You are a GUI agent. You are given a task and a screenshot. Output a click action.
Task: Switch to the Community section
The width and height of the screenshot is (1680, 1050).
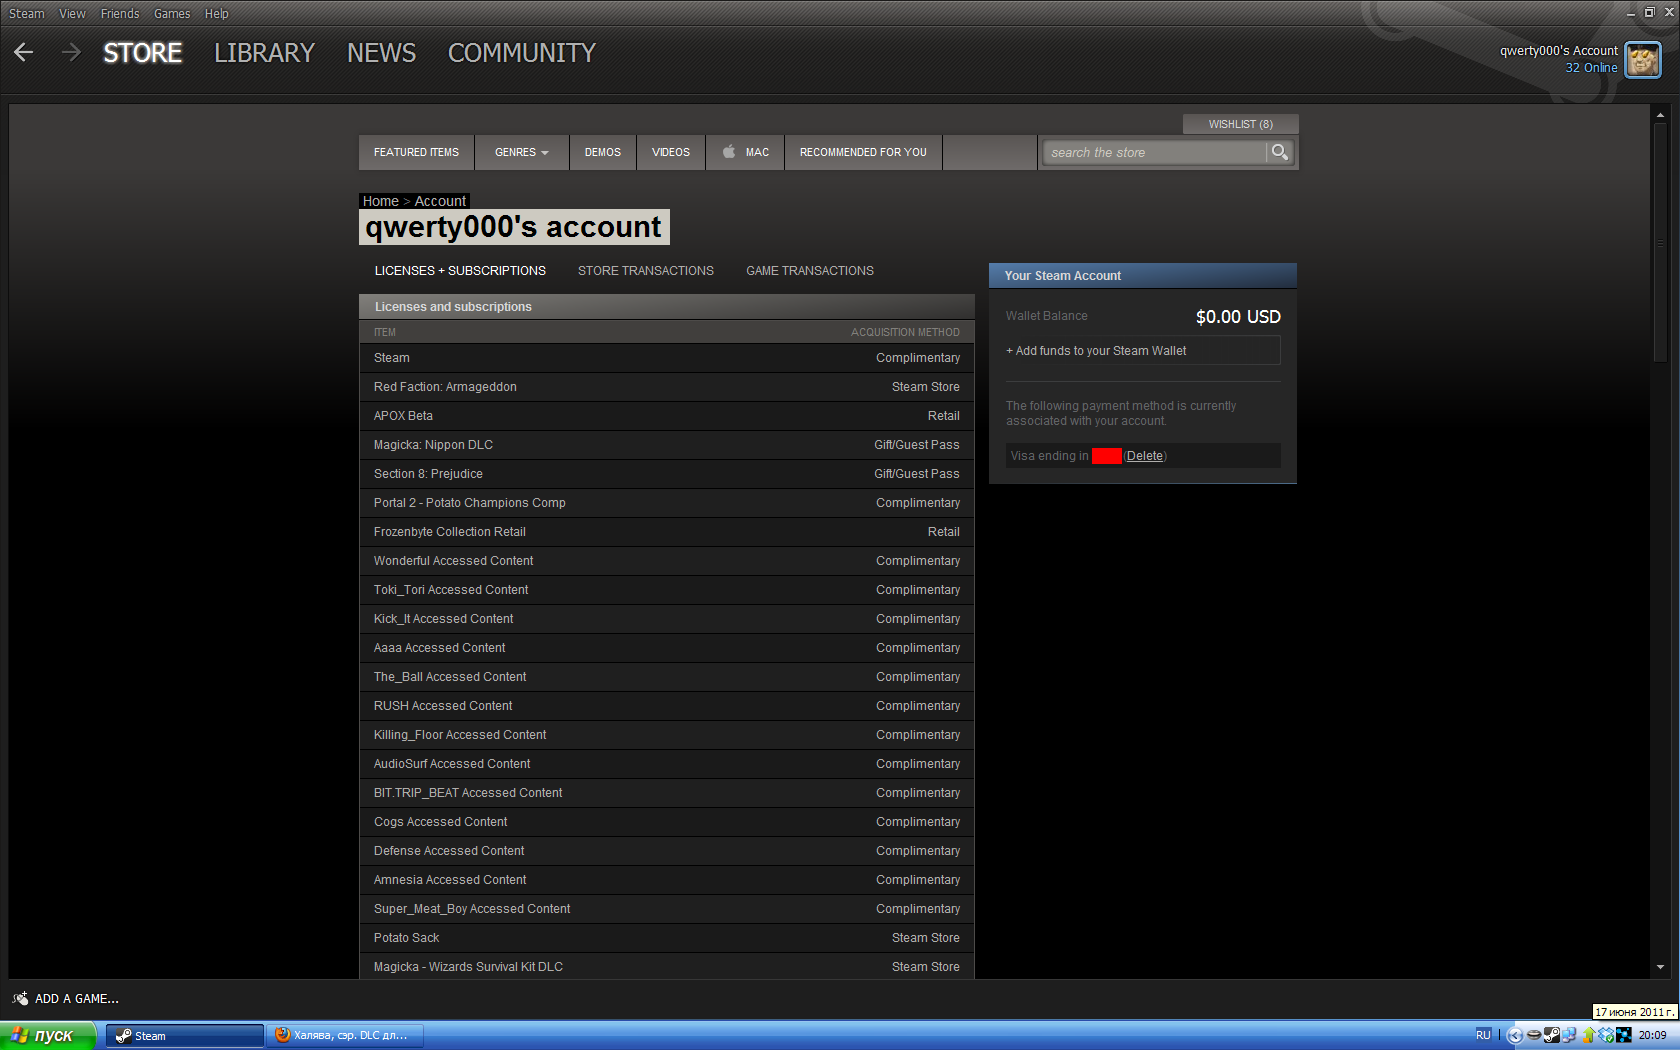(521, 52)
